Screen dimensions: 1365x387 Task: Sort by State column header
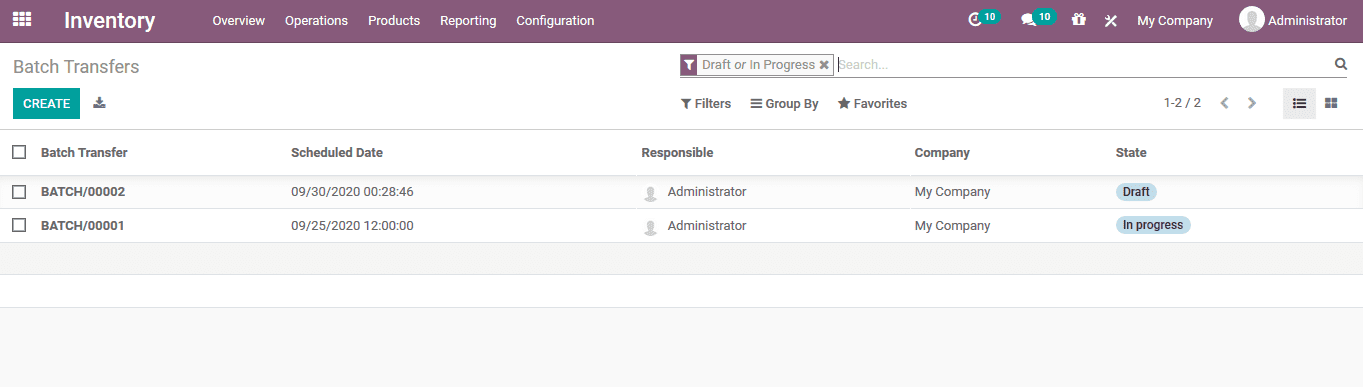click(x=1131, y=153)
